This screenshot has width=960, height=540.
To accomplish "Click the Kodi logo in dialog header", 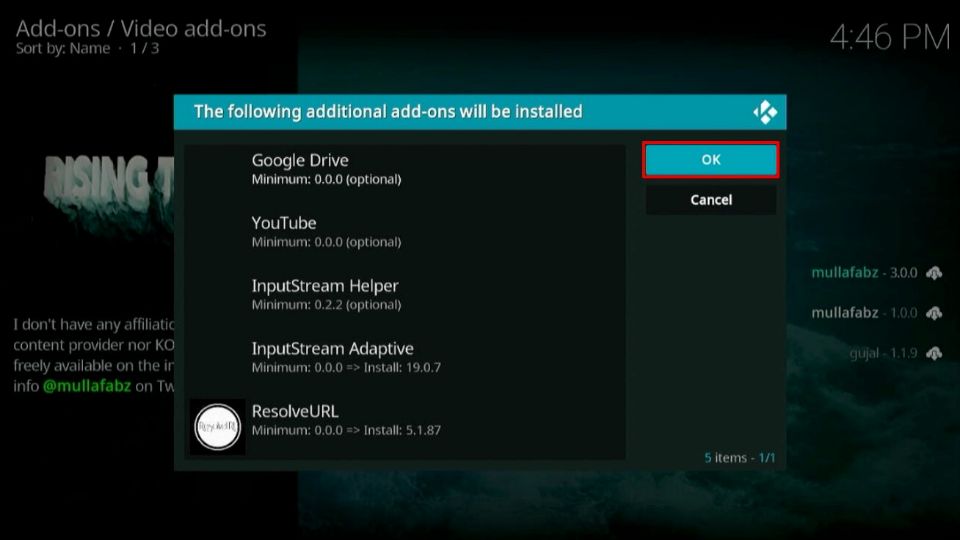I will click(x=765, y=112).
